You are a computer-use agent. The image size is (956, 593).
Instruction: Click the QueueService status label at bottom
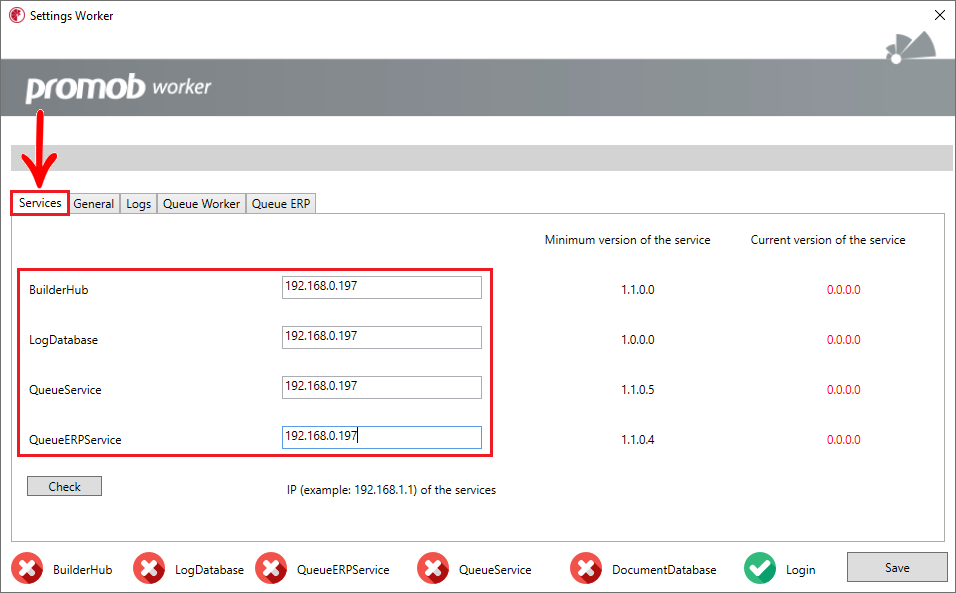click(495, 569)
